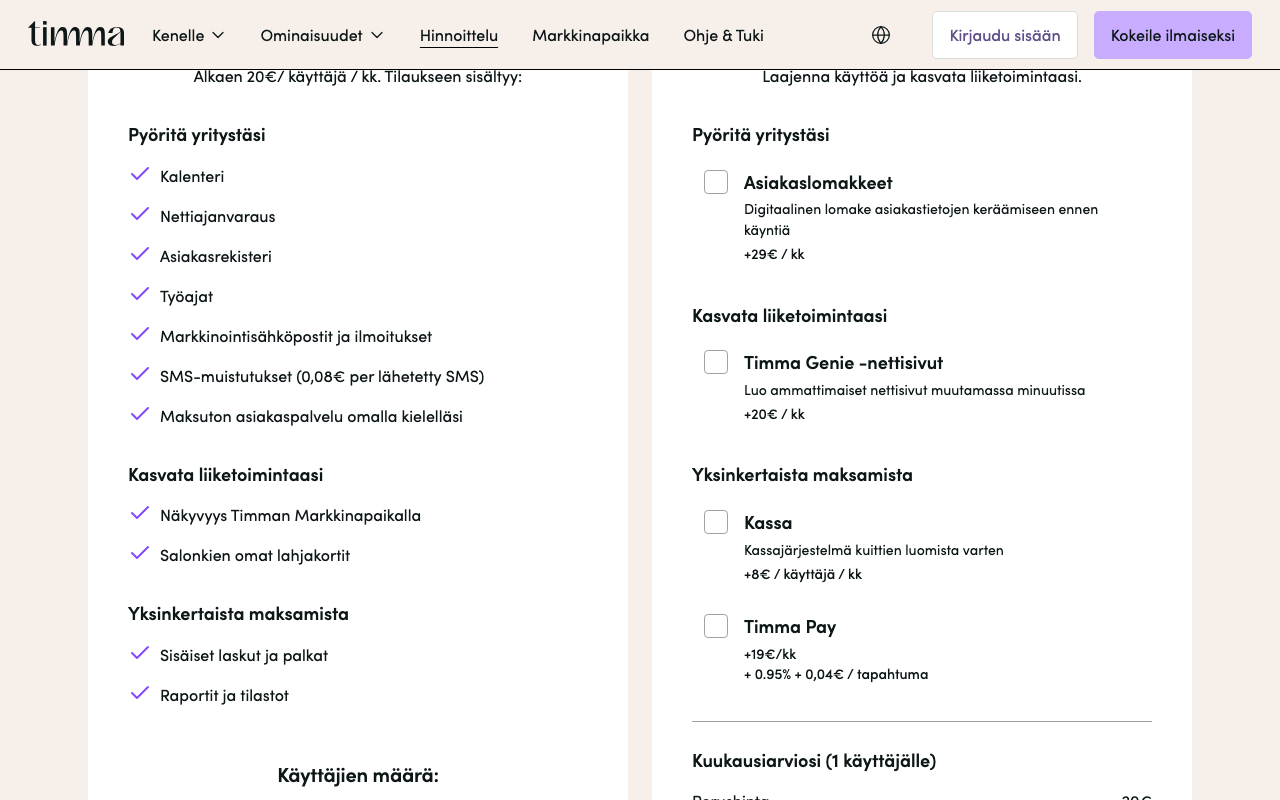Image resolution: width=1280 pixels, height=800 pixels.
Task: Enable the Asiakaslomakkeet add-on checkbox
Action: [716, 182]
